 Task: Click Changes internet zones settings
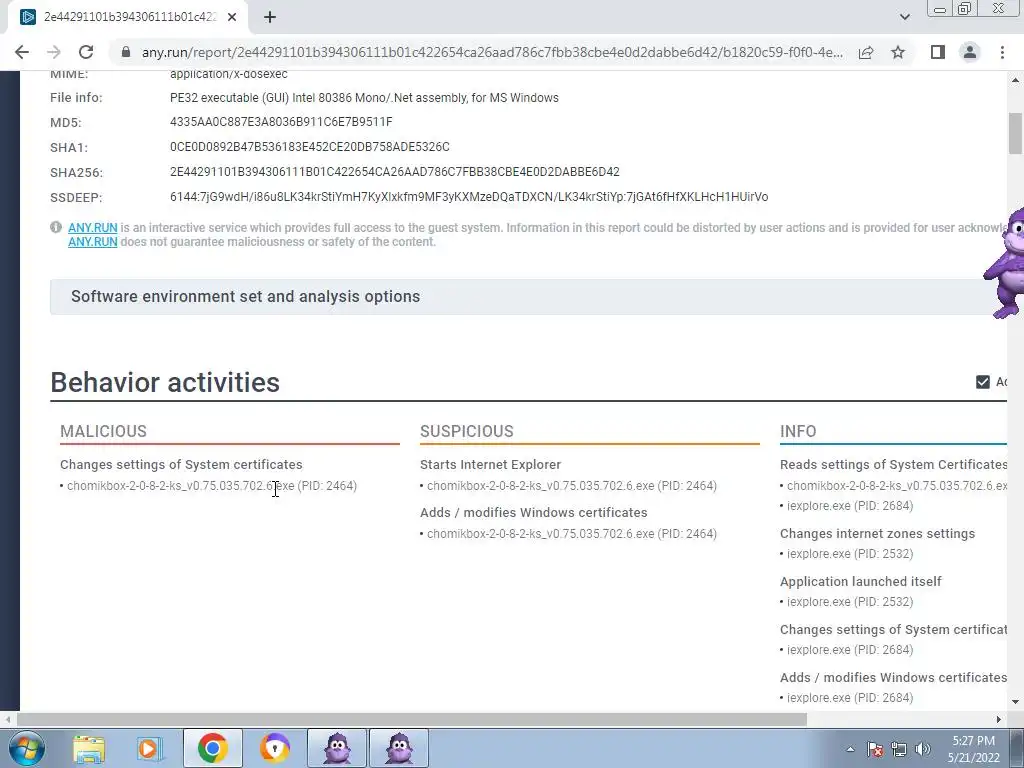[x=877, y=534]
